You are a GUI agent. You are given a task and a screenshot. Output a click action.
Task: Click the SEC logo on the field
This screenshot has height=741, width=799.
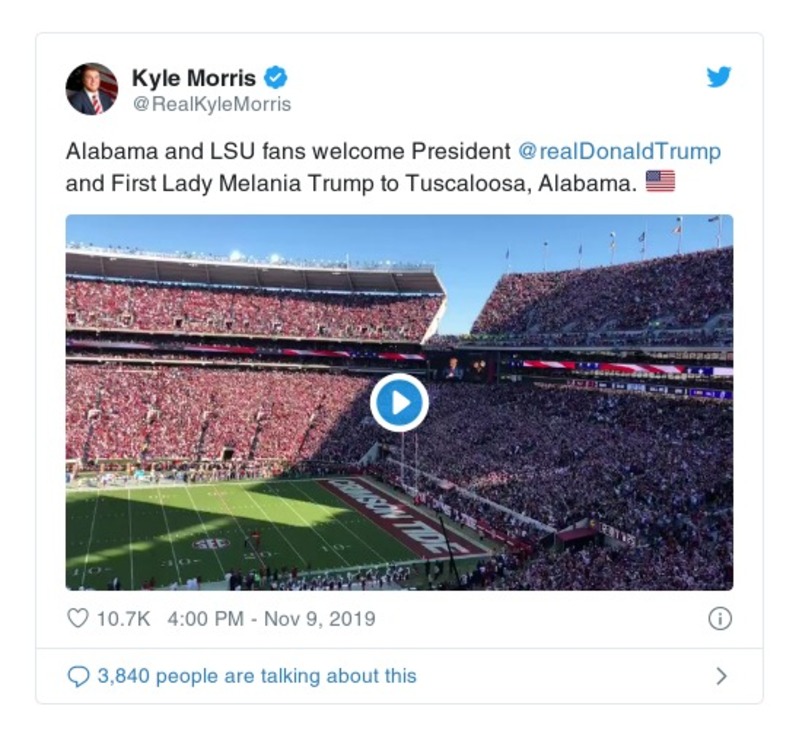pyautogui.click(x=210, y=543)
